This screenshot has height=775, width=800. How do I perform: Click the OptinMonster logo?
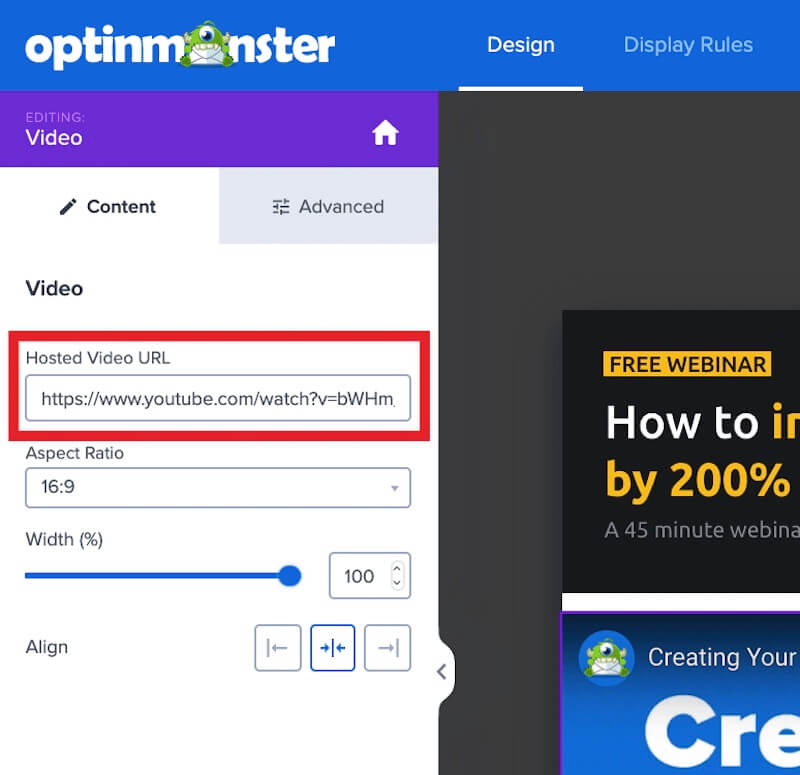[x=180, y=45]
